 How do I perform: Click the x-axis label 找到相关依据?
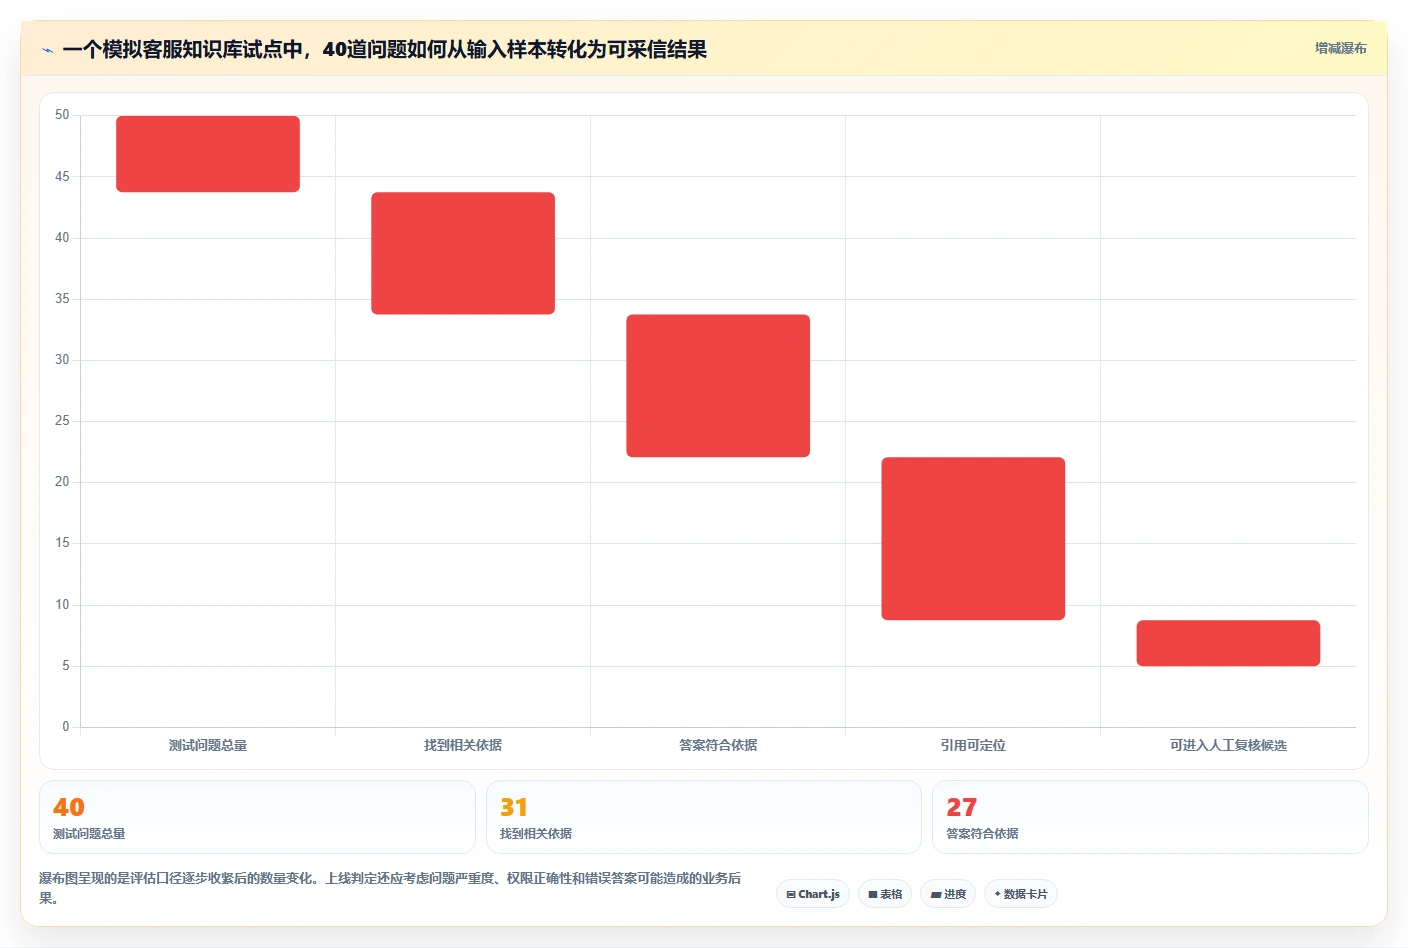(x=463, y=745)
